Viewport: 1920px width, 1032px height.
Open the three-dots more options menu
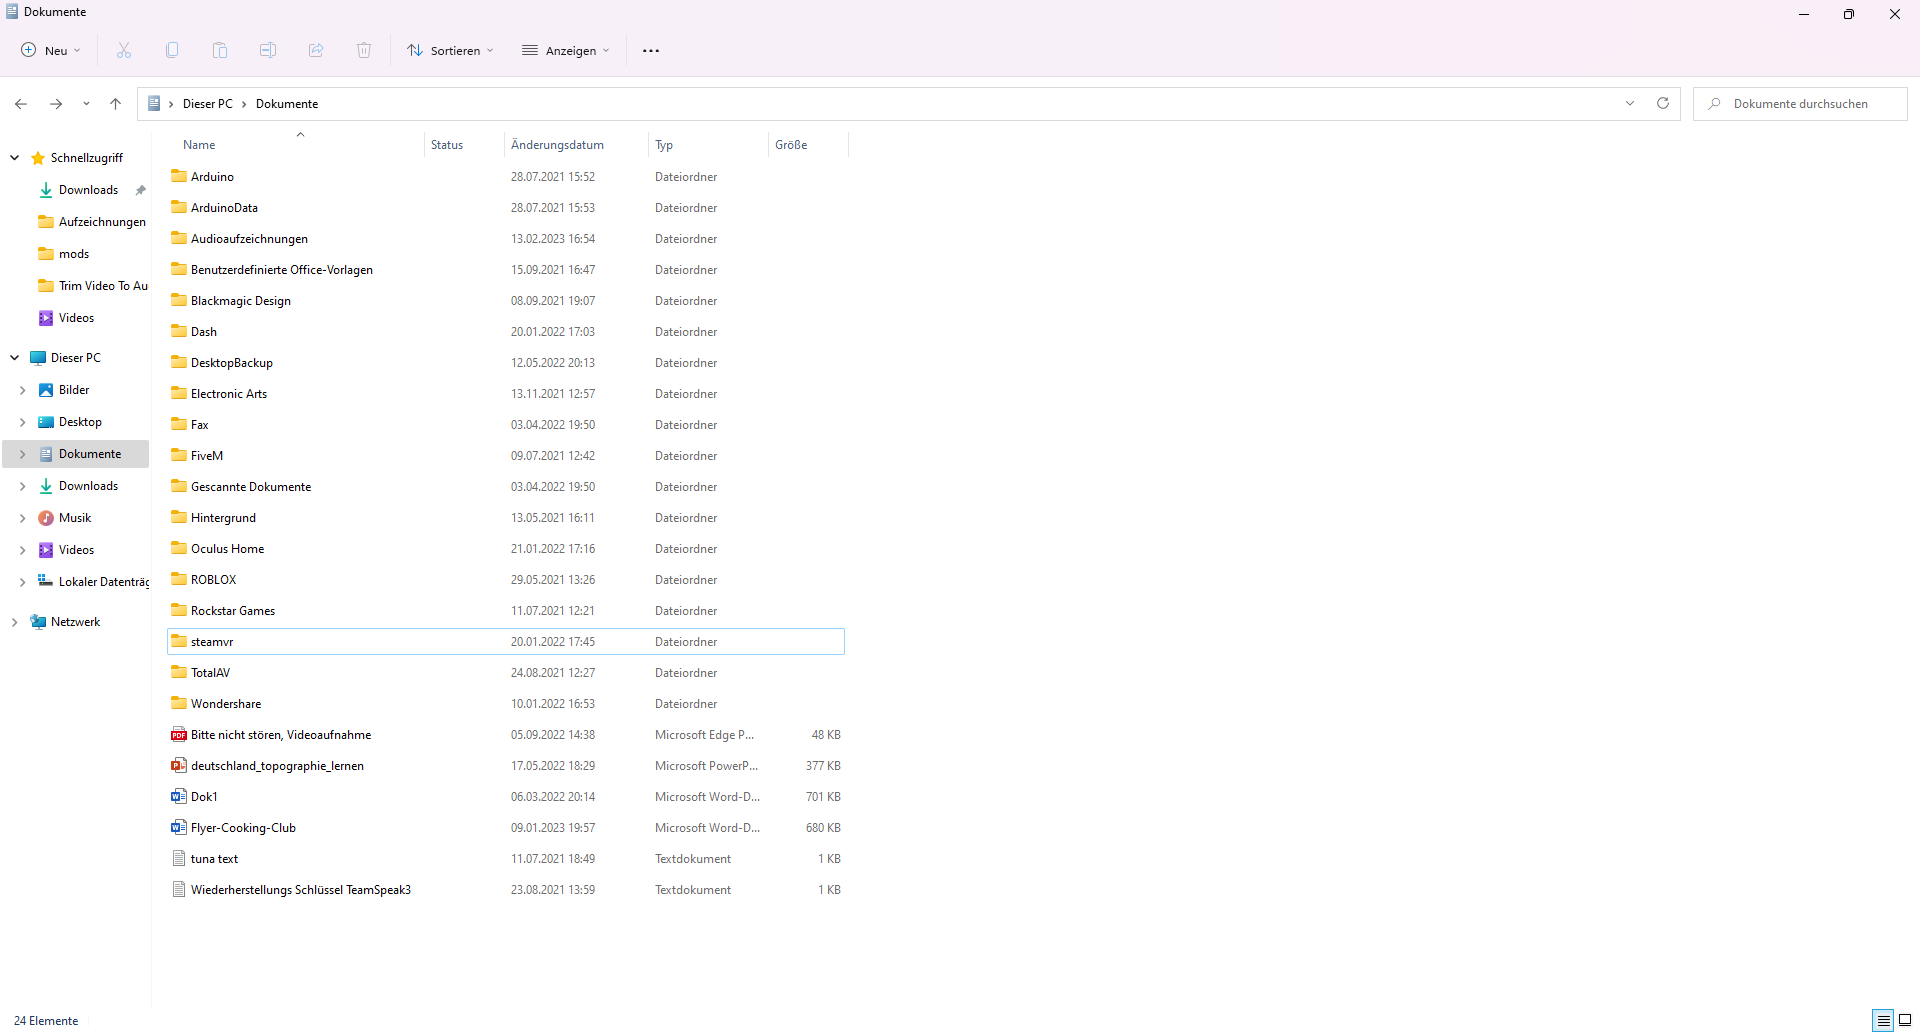651,50
